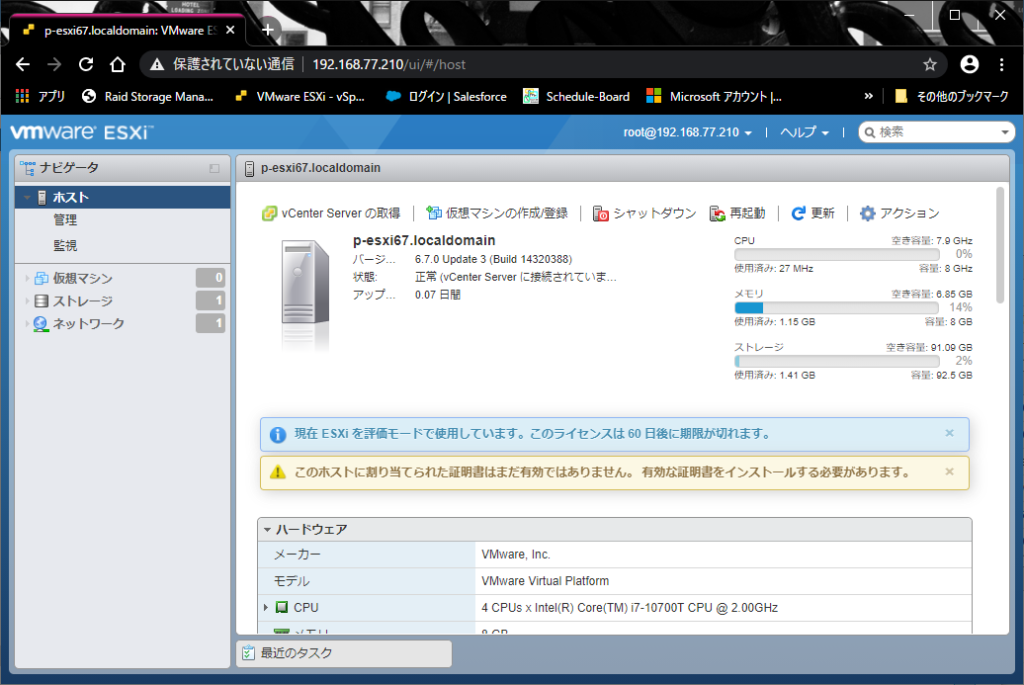Image resolution: width=1024 pixels, height=685 pixels.
Task: Focus the search (検索) input field
Action: tap(936, 133)
